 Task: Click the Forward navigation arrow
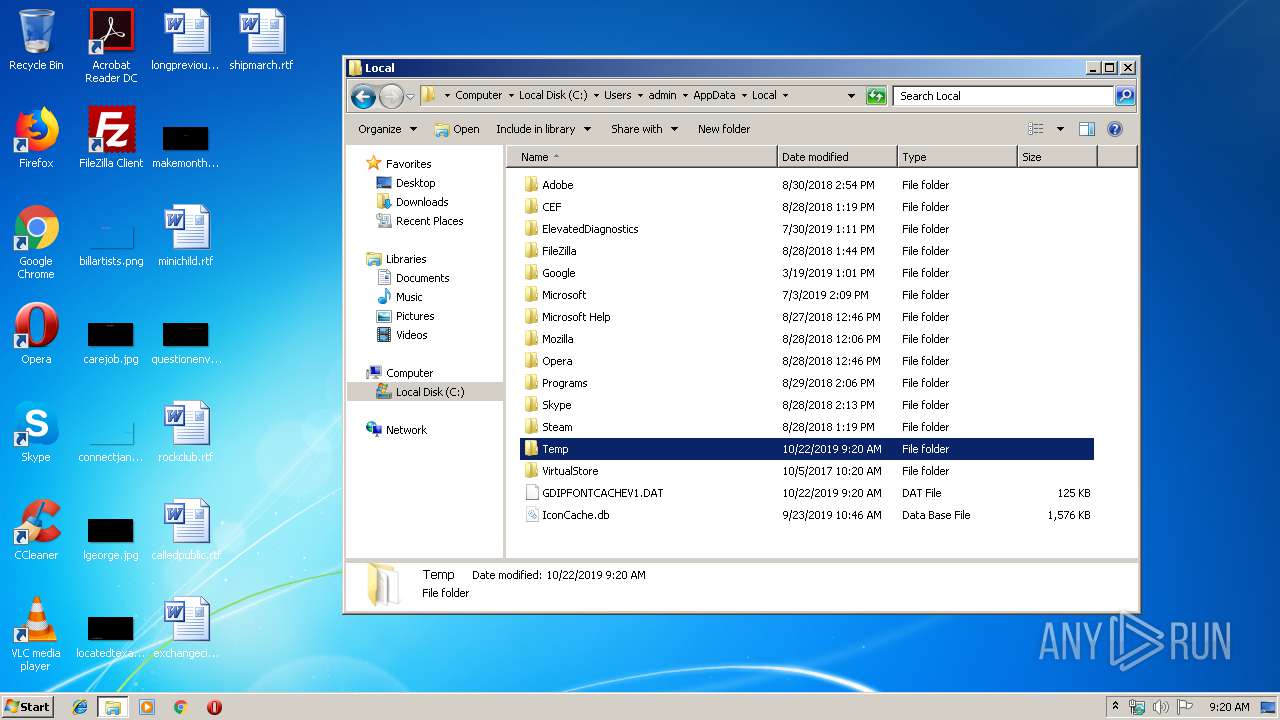[x=391, y=96]
